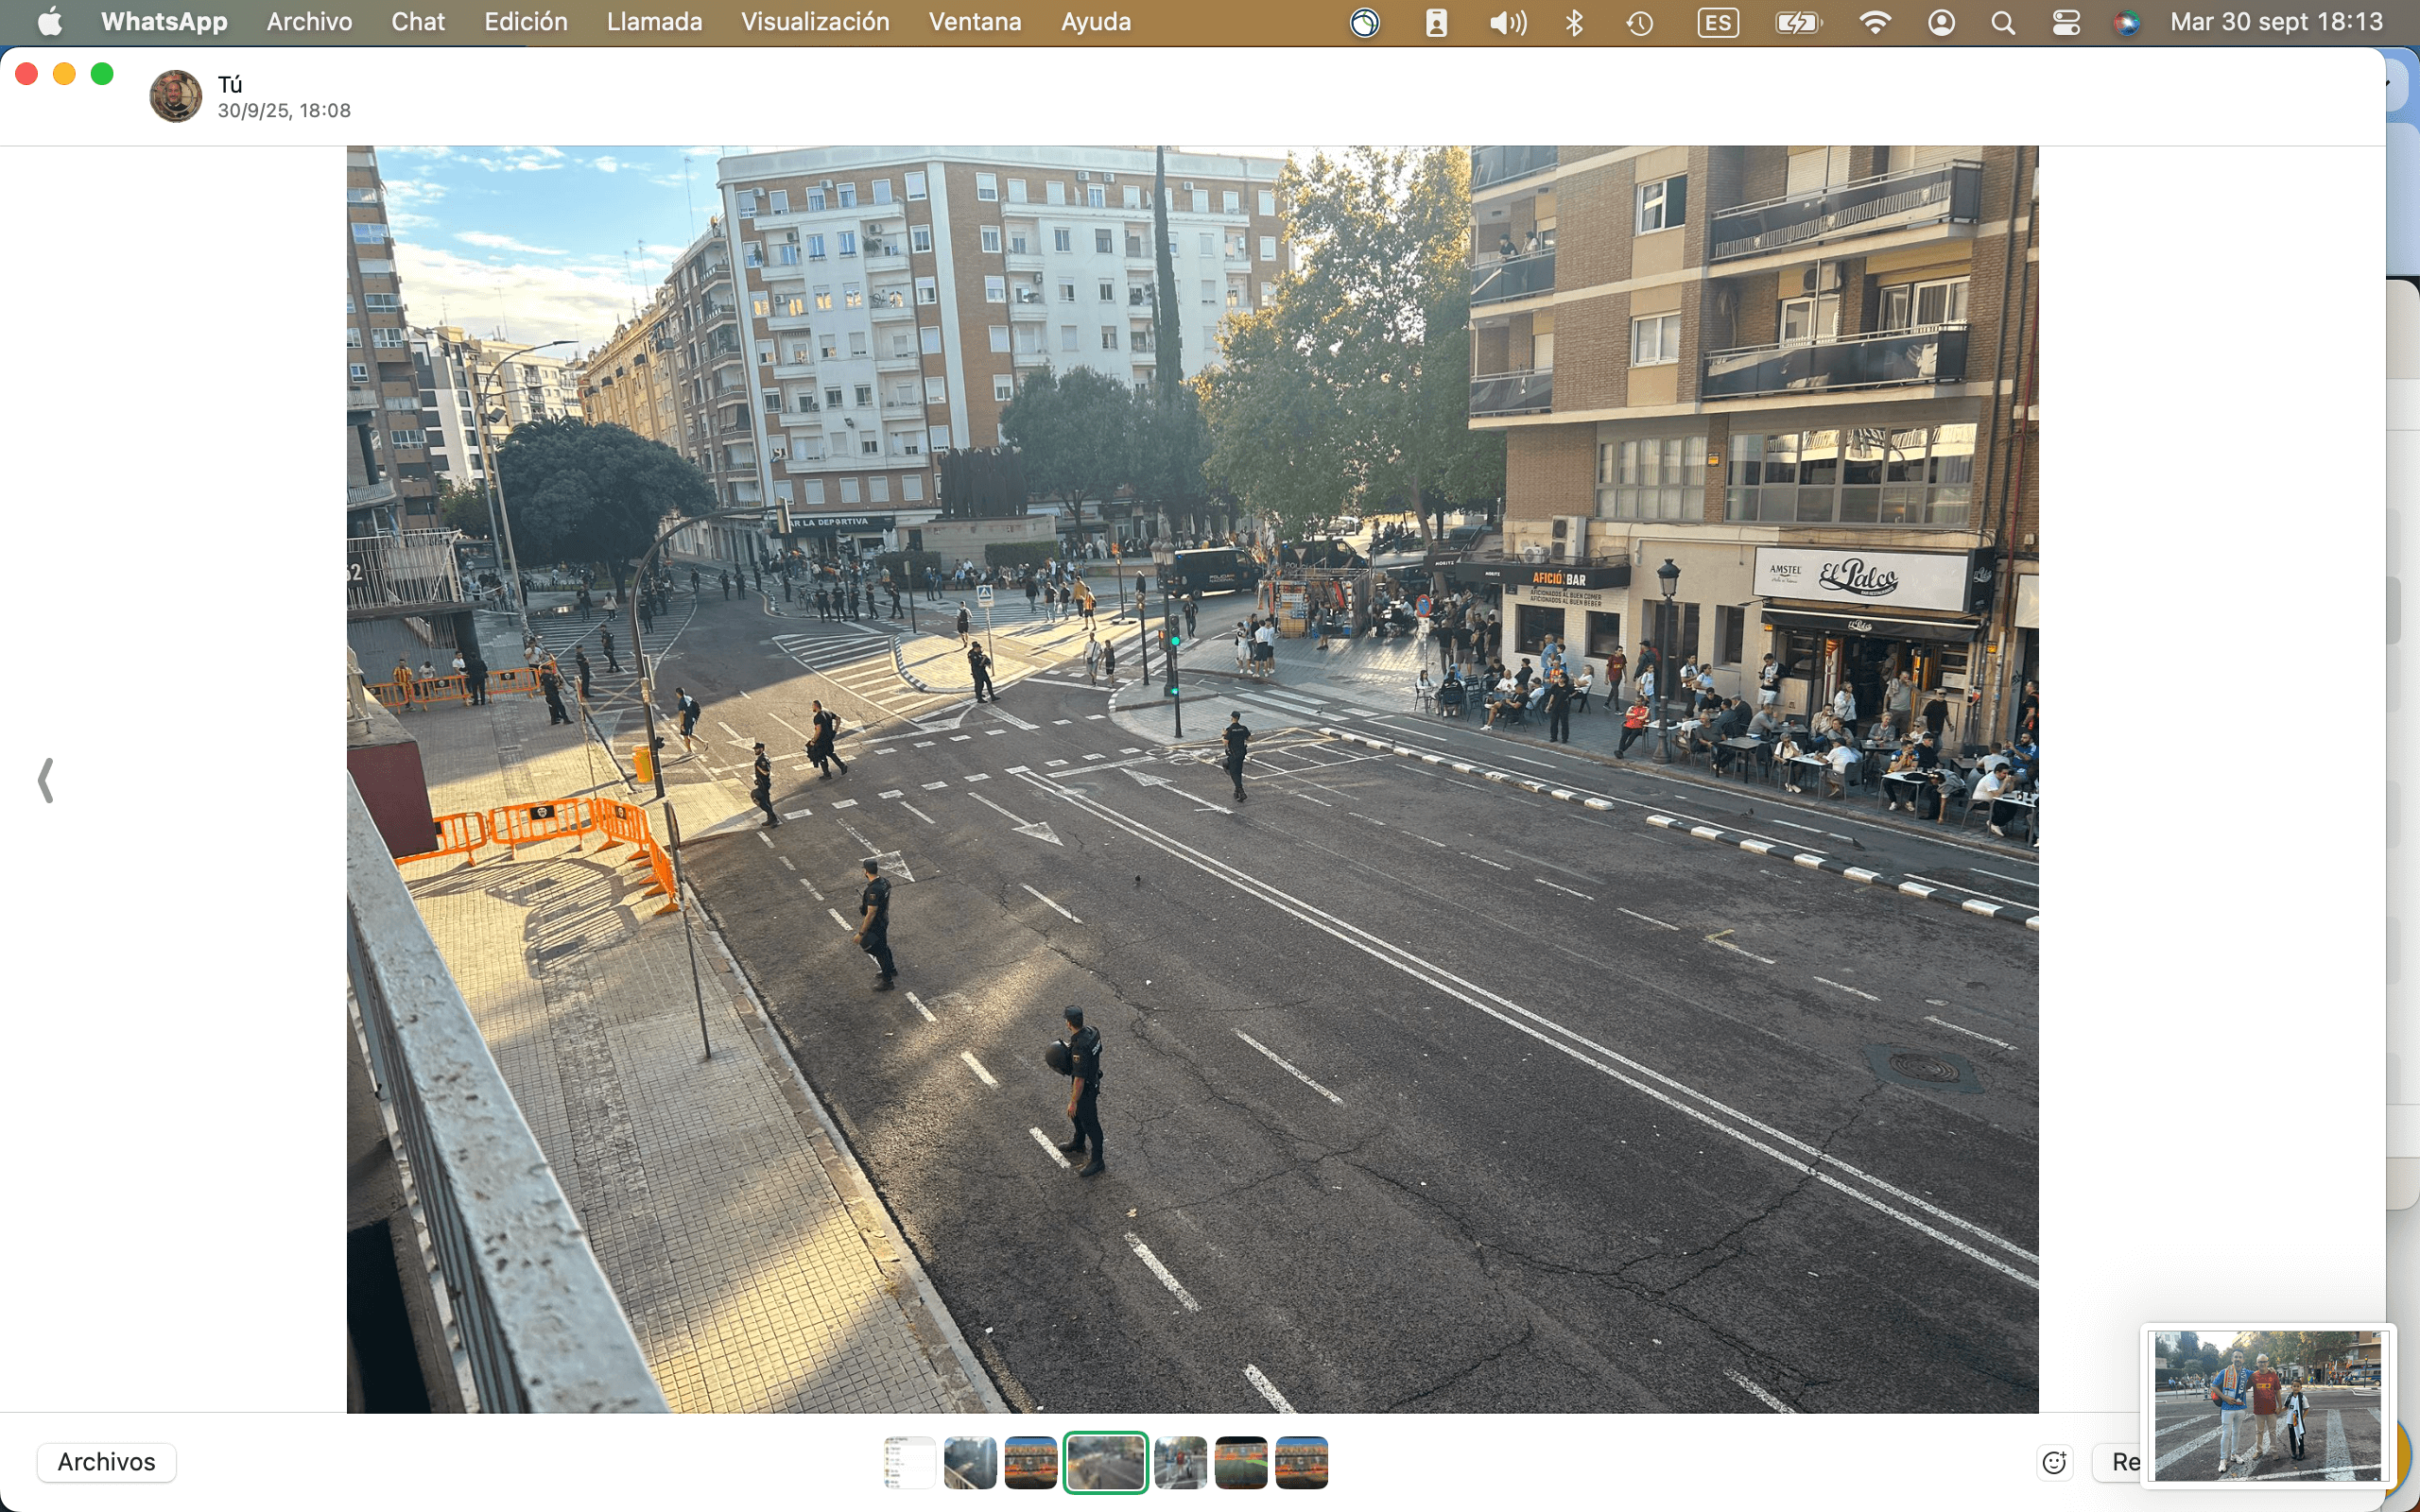This screenshot has width=2420, height=1512.
Task: Select the last stadium thumbnail in strip
Action: pyautogui.click(x=1301, y=1462)
